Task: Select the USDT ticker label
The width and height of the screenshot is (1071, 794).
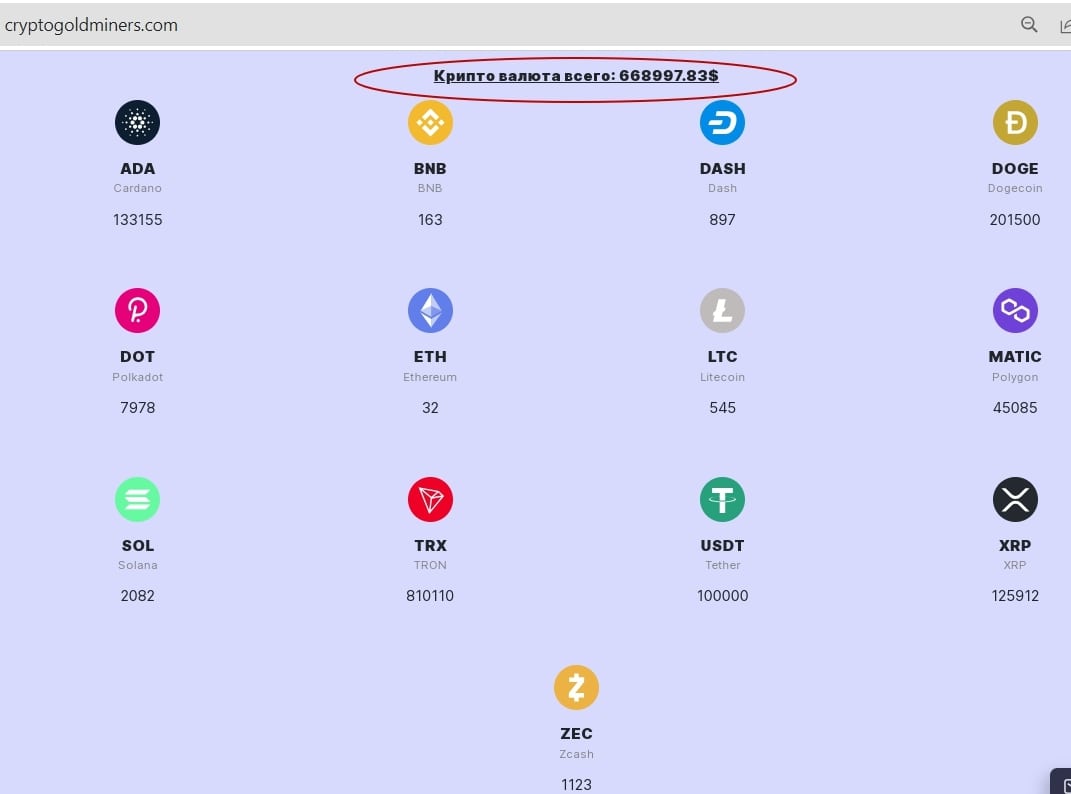Action: pyautogui.click(x=723, y=546)
